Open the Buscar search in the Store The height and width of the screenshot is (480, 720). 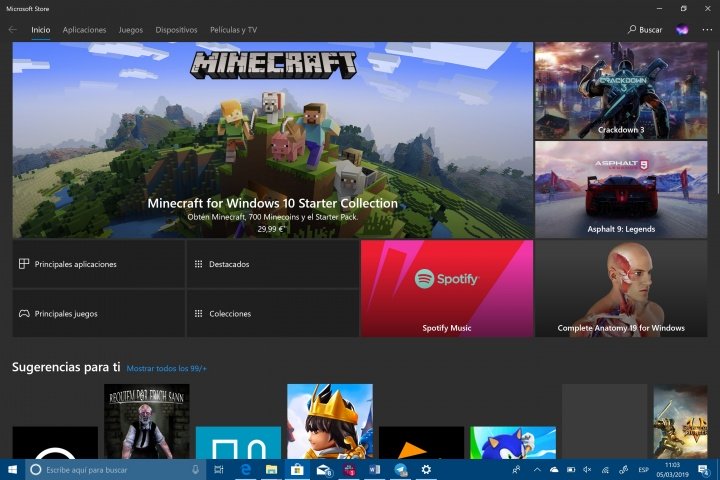click(x=645, y=30)
